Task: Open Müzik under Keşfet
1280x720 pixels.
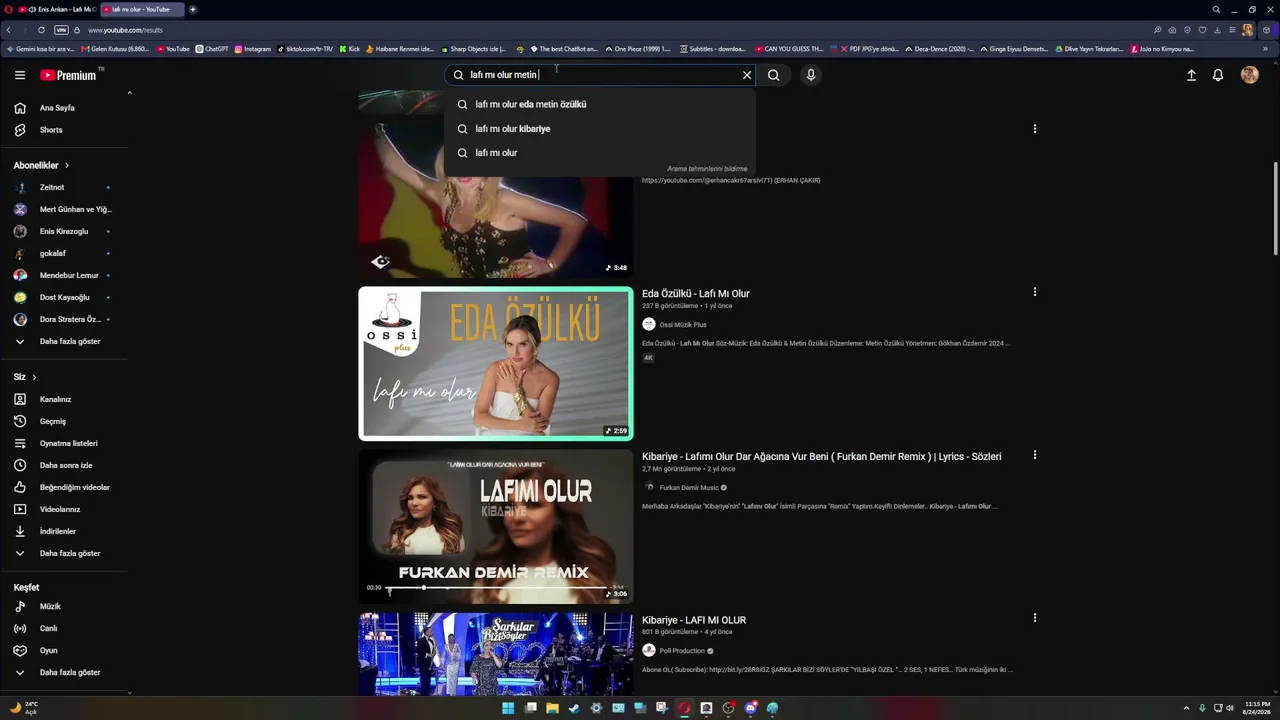Action: 64,607
